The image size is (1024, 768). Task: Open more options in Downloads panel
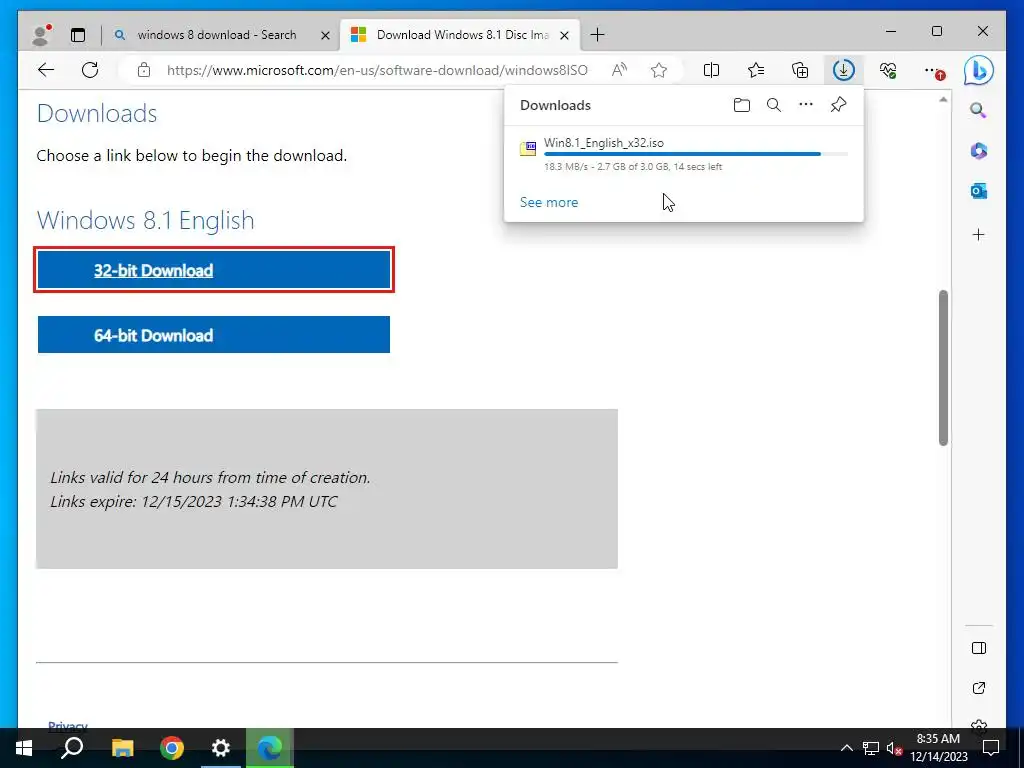[x=806, y=104]
